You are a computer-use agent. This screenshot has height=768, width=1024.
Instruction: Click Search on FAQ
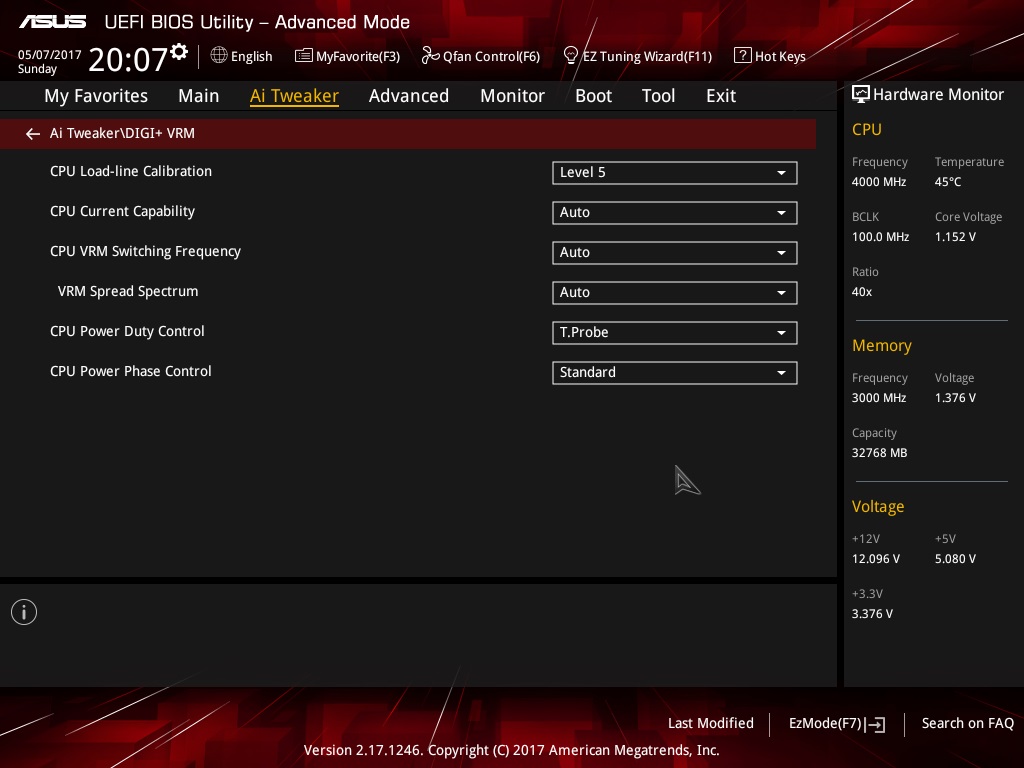point(967,724)
